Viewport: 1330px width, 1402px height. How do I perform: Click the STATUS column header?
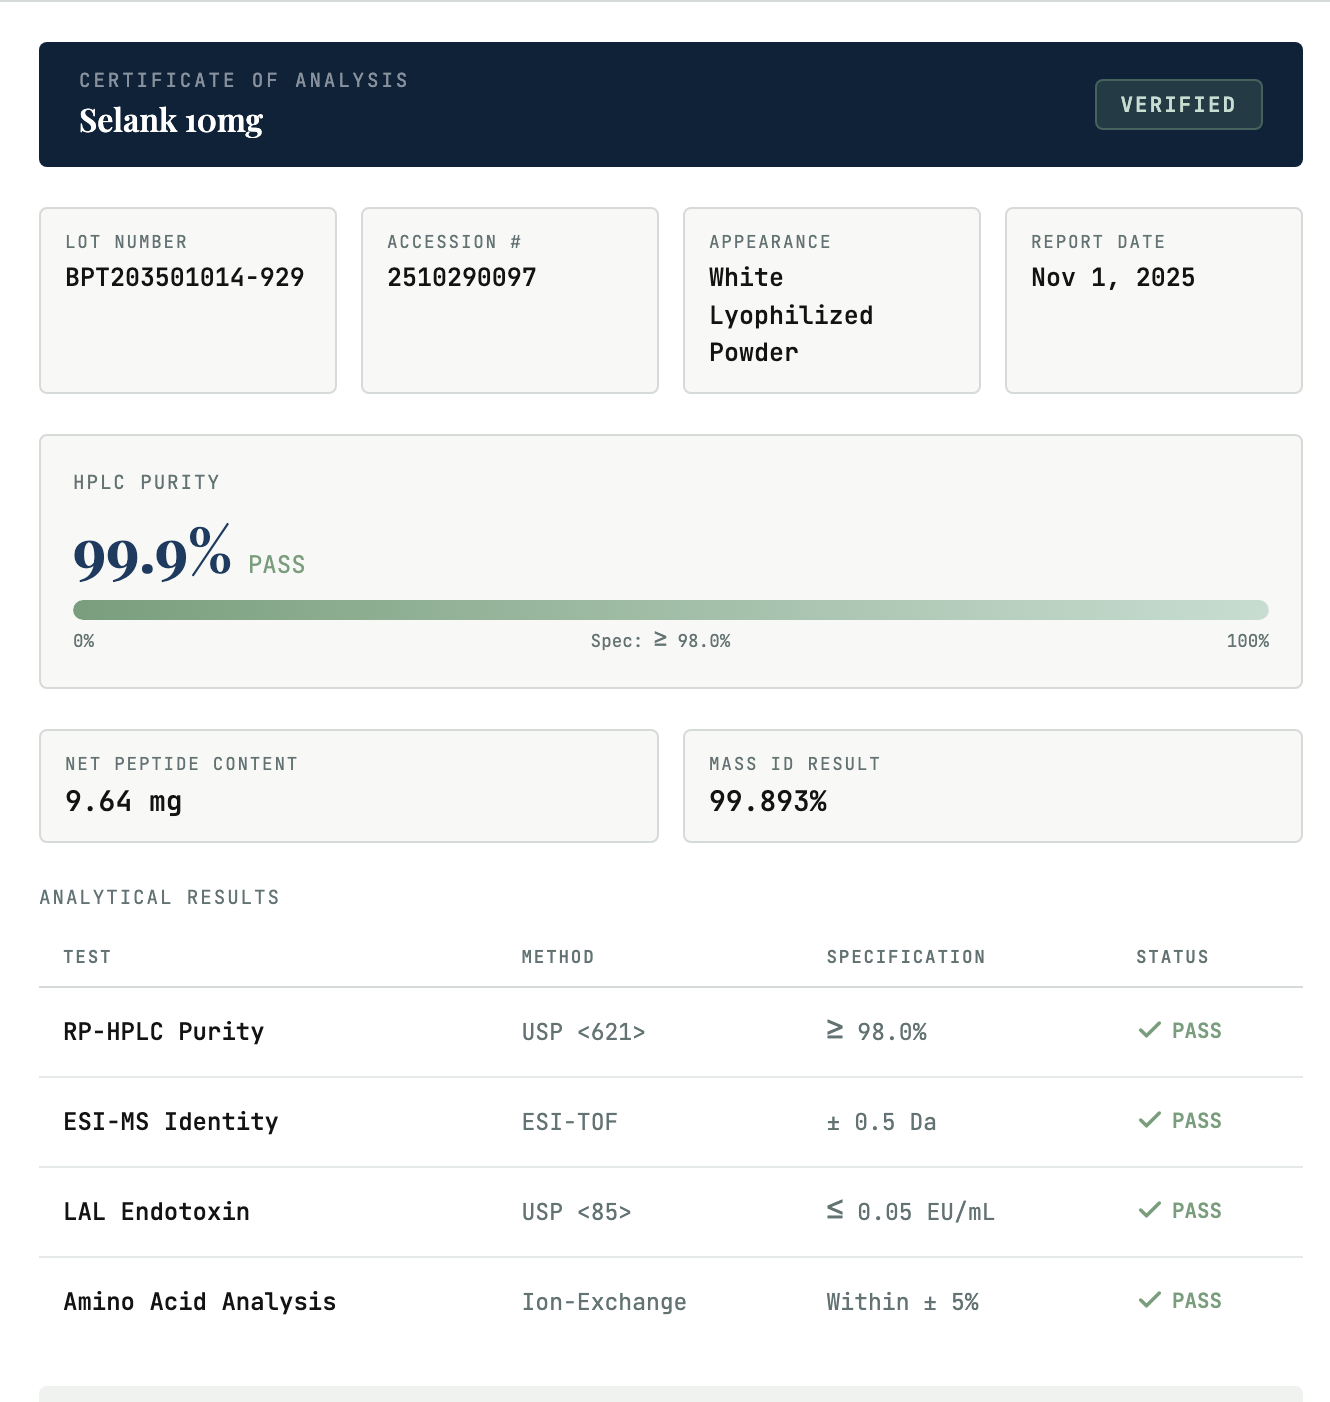[1172, 957]
